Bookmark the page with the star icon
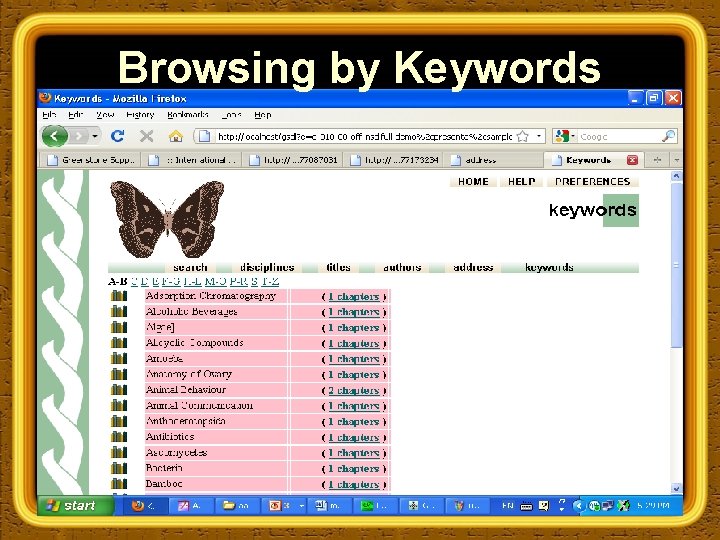Image resolution: width=720 pixels, height=540 pixels. [x=523, y=136]
